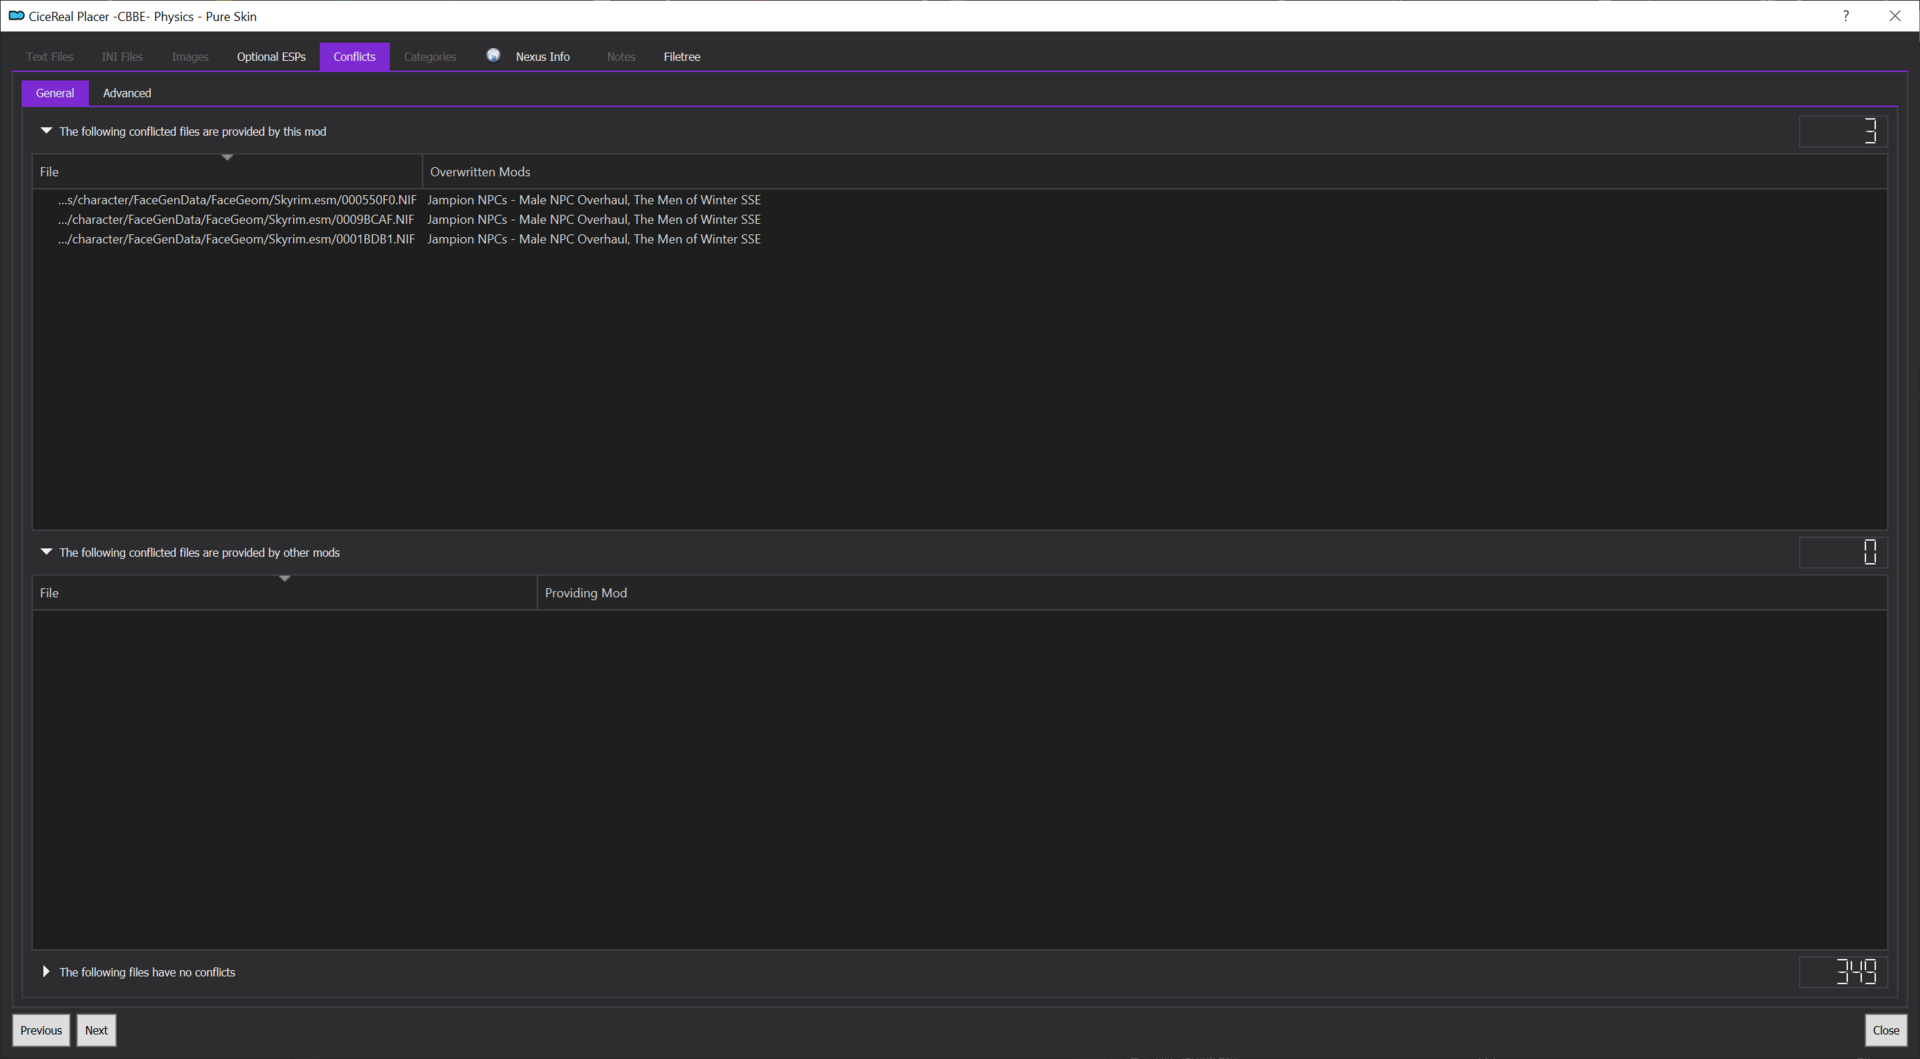Viewport: 1920px width, 1059px height.
Task: Sort by the Overwritten Mods column
Action: tap(1155, 172)
